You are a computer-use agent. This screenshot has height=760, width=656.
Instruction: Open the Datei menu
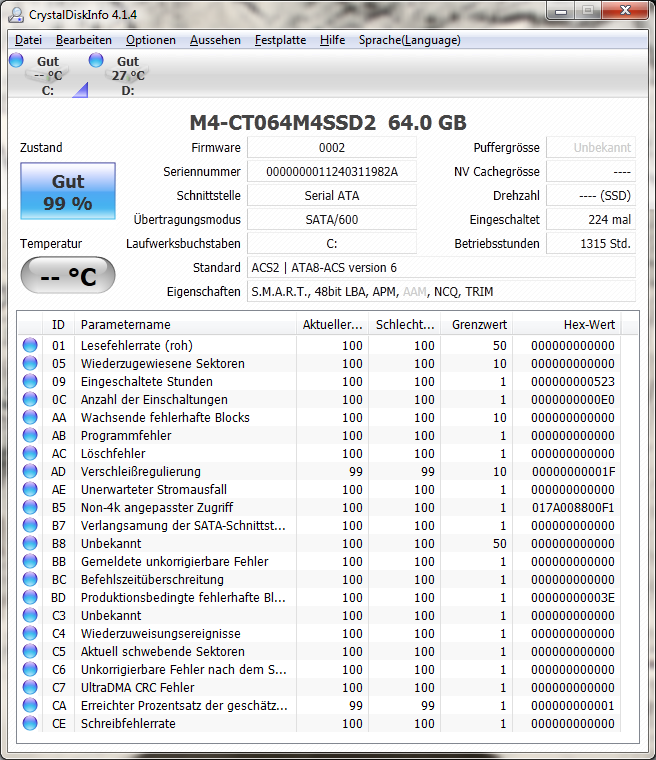point(28,40)
